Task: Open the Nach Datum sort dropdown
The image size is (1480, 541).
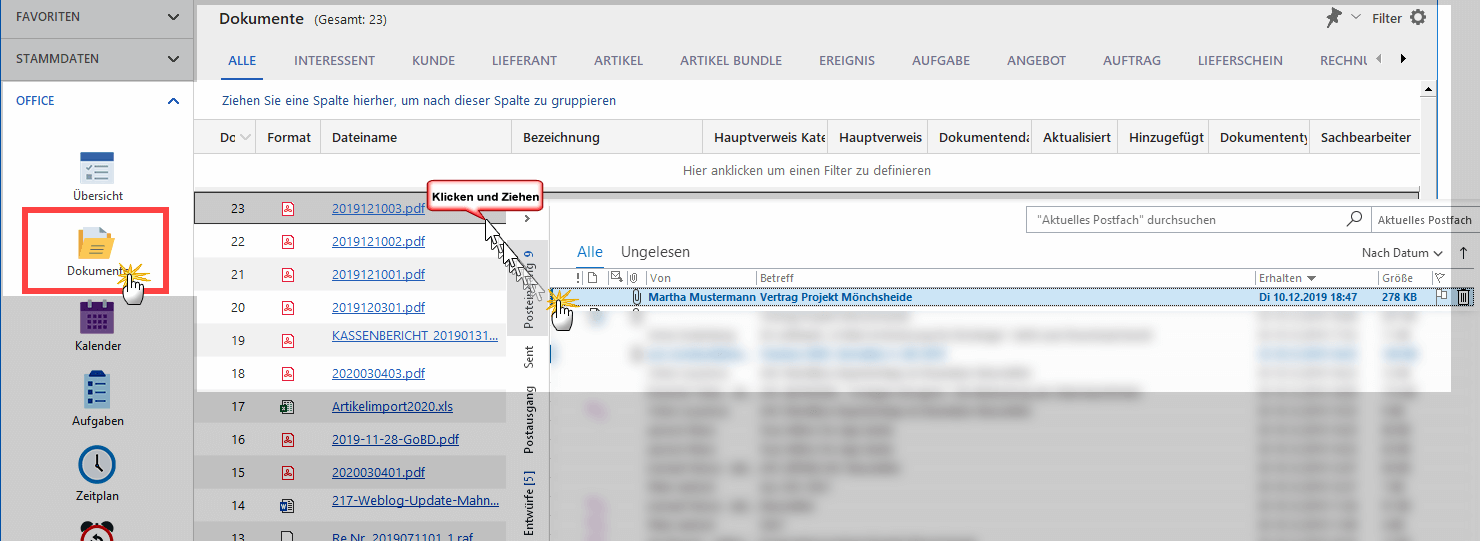Action: click(x=1402, y=253)
